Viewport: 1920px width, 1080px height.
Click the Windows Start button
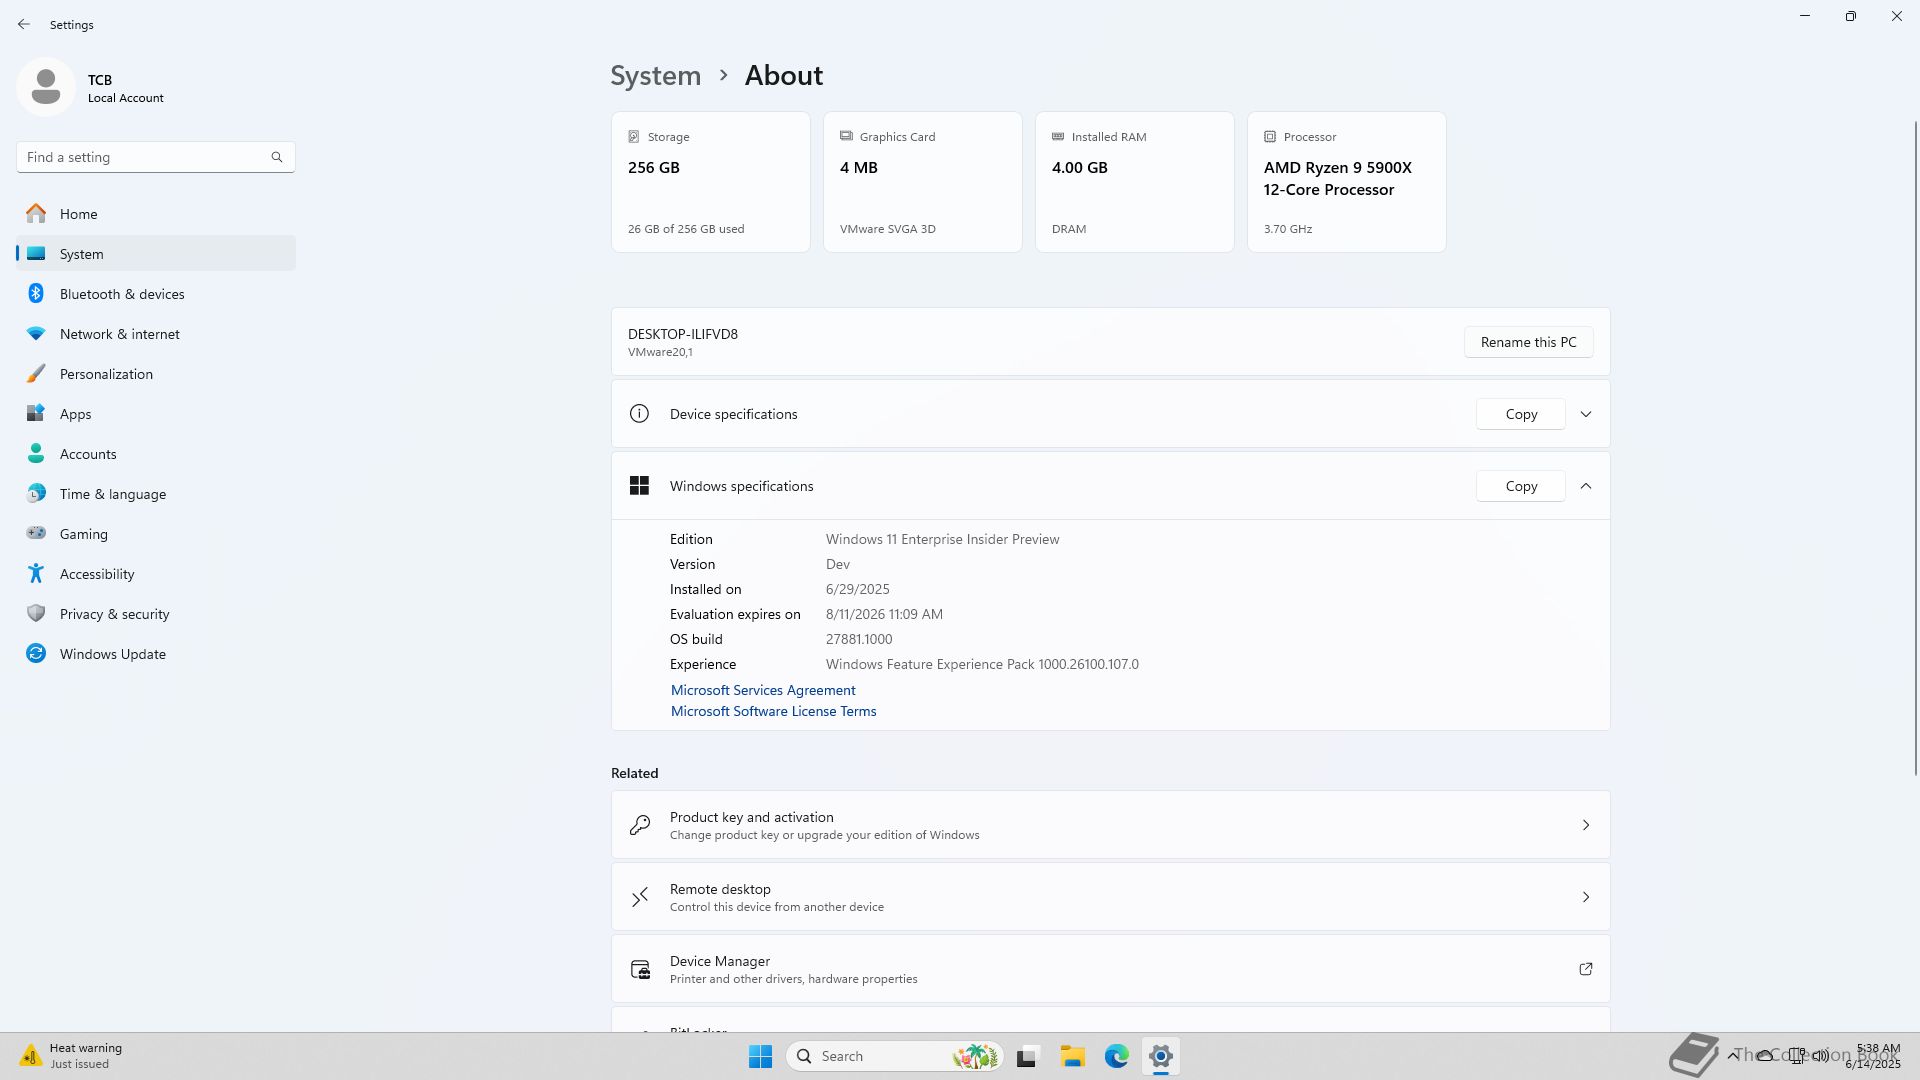760,1056
